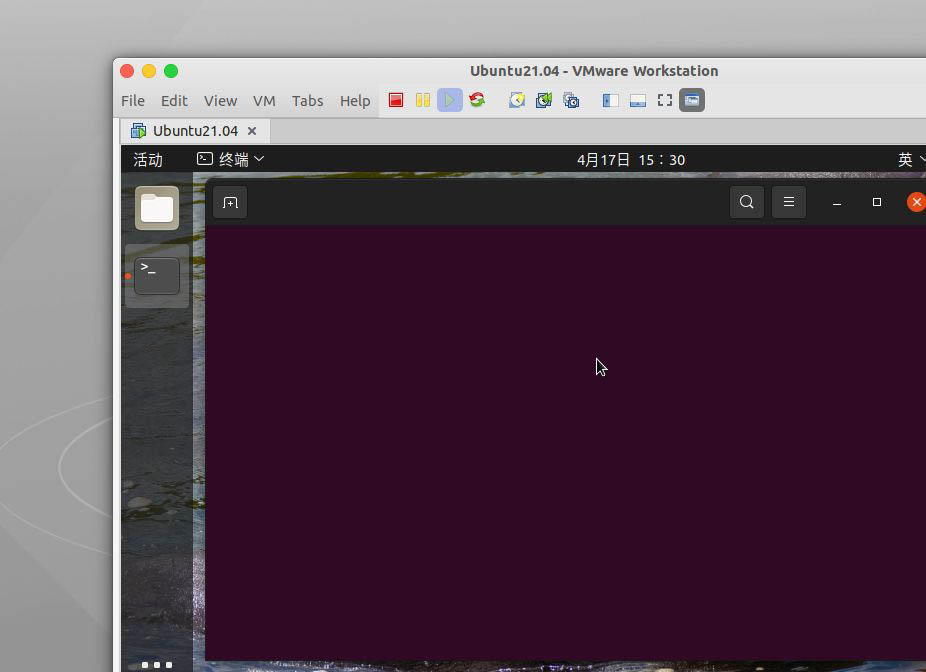The width and height of the screenshot is (926, 672).
Task: Select the Ubuntu21.04 tab
Action: coord(196,130)
